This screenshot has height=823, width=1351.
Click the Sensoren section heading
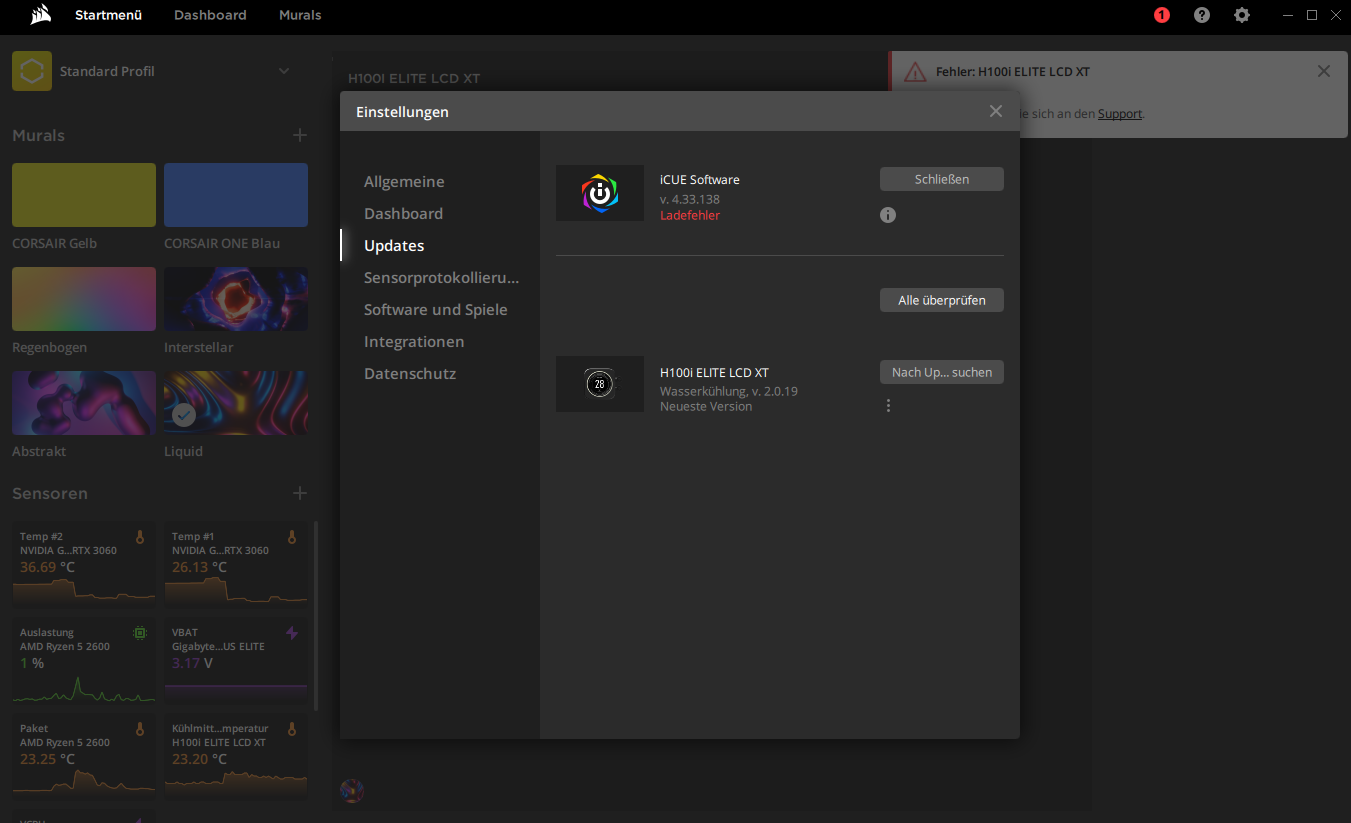pos(50,493)
